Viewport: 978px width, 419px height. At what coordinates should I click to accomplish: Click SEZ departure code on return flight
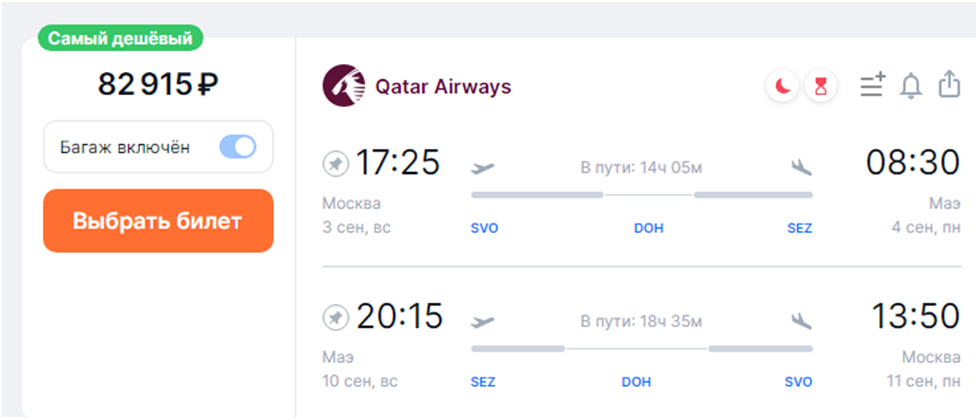[x=483, y=382]
